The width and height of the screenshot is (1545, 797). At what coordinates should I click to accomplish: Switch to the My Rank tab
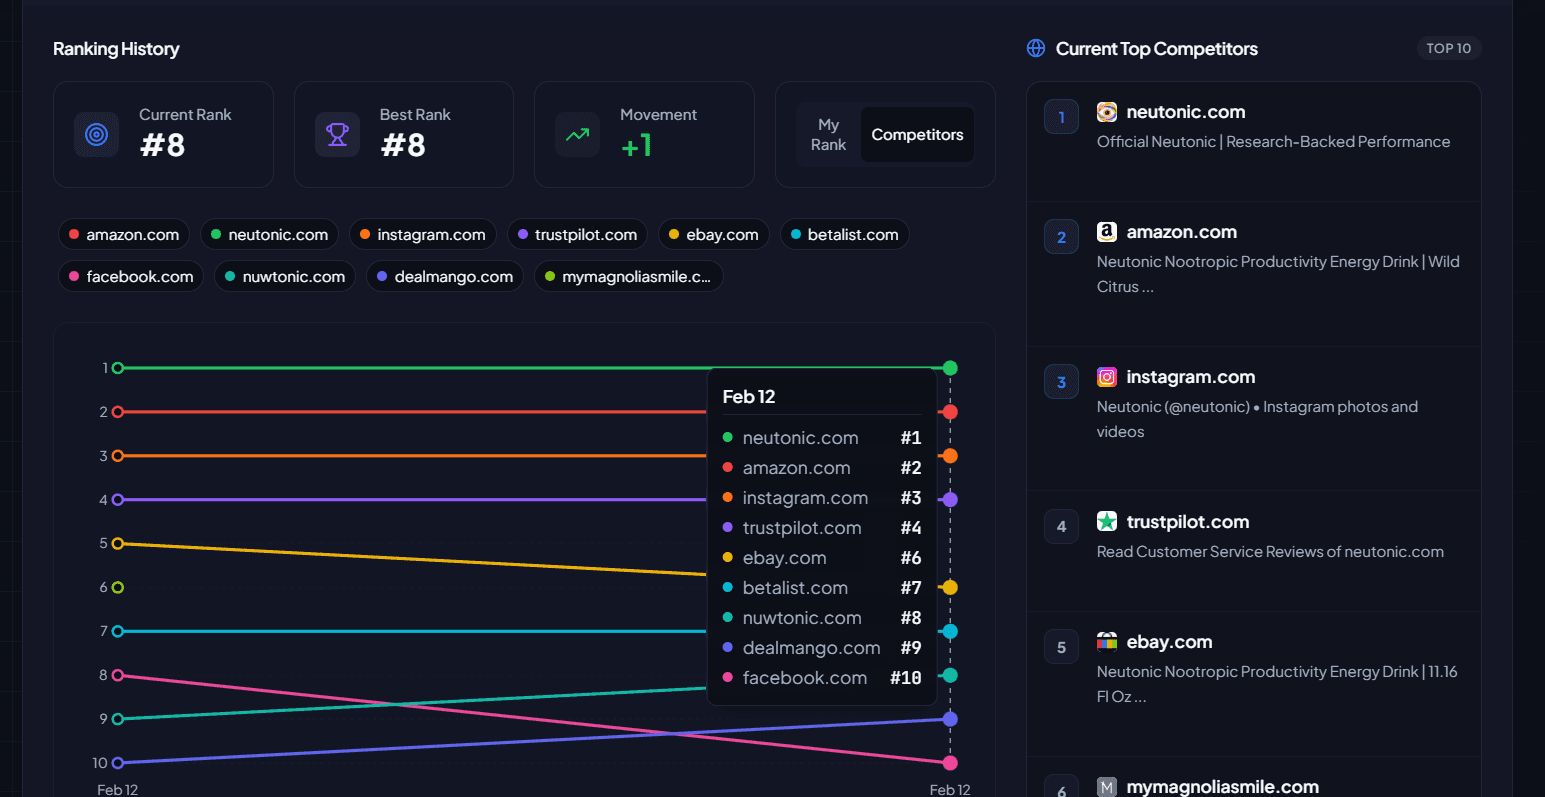point(828,134)
